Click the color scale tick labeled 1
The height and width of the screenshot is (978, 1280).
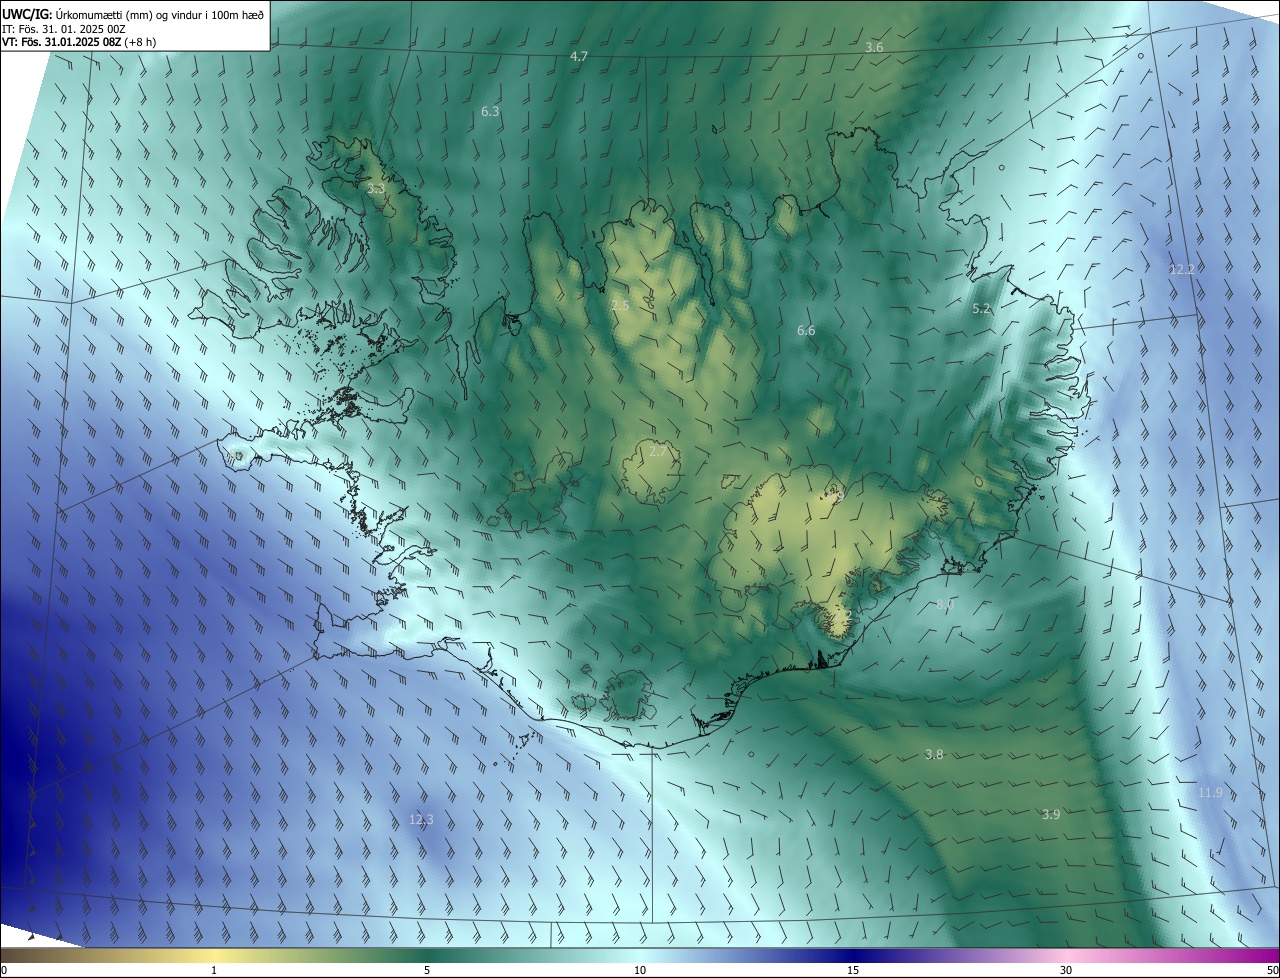click(214, 970)
